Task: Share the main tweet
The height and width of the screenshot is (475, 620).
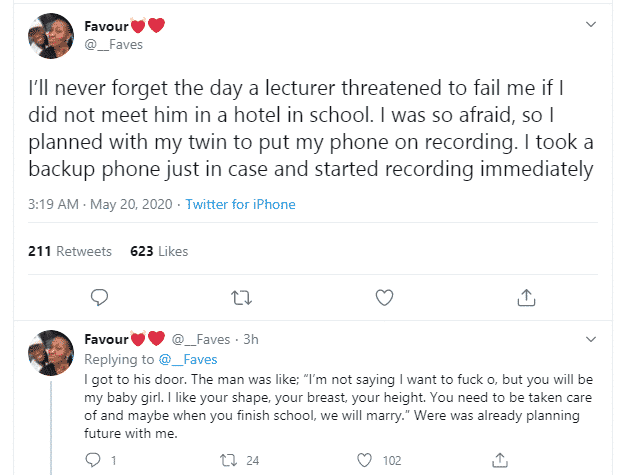Action: (x=526, y=297)
